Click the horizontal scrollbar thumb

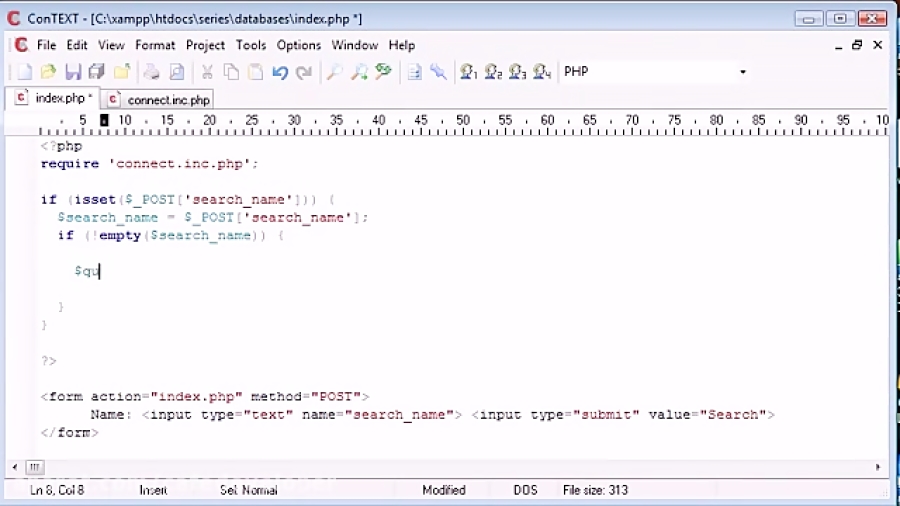pyautogui.click(x=34, y=467)
